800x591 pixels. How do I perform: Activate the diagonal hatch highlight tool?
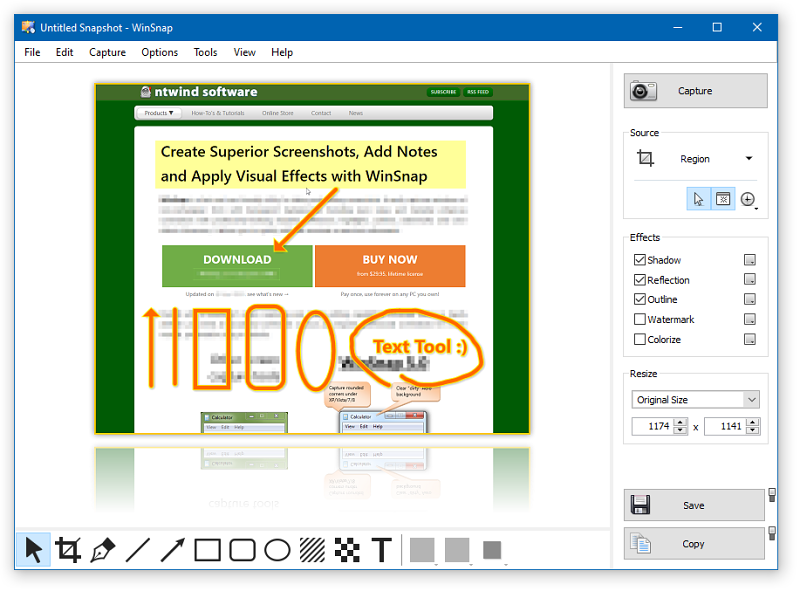coord(312,550)
